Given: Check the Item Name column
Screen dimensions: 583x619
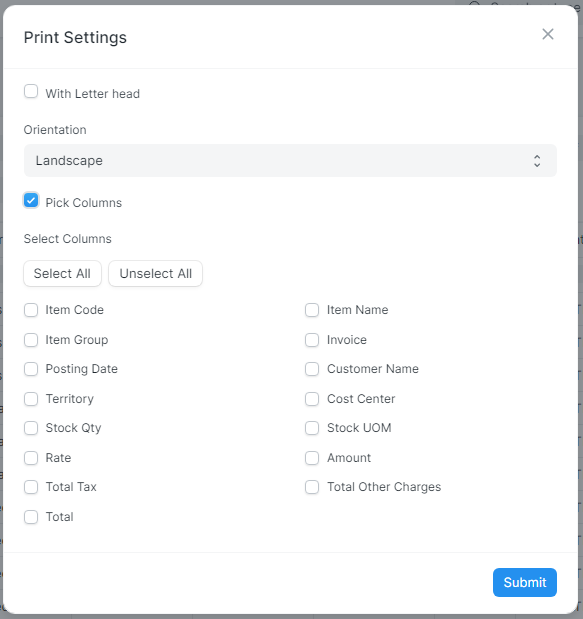Looking at the screenshot, I should click(312, 310).
